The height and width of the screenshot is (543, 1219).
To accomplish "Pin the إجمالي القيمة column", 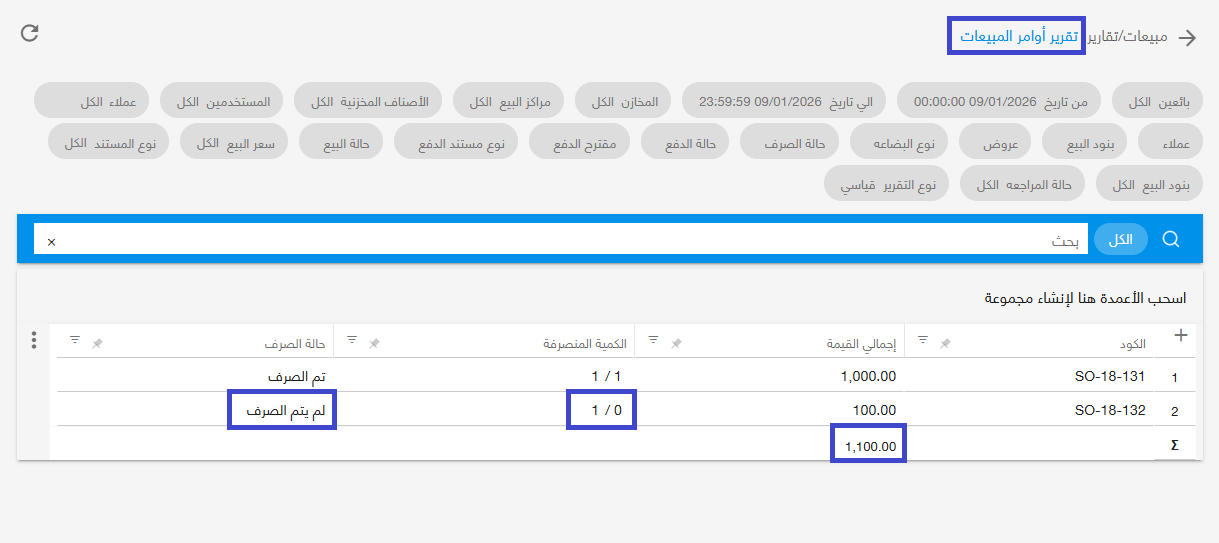I will (x=676, y=343).
